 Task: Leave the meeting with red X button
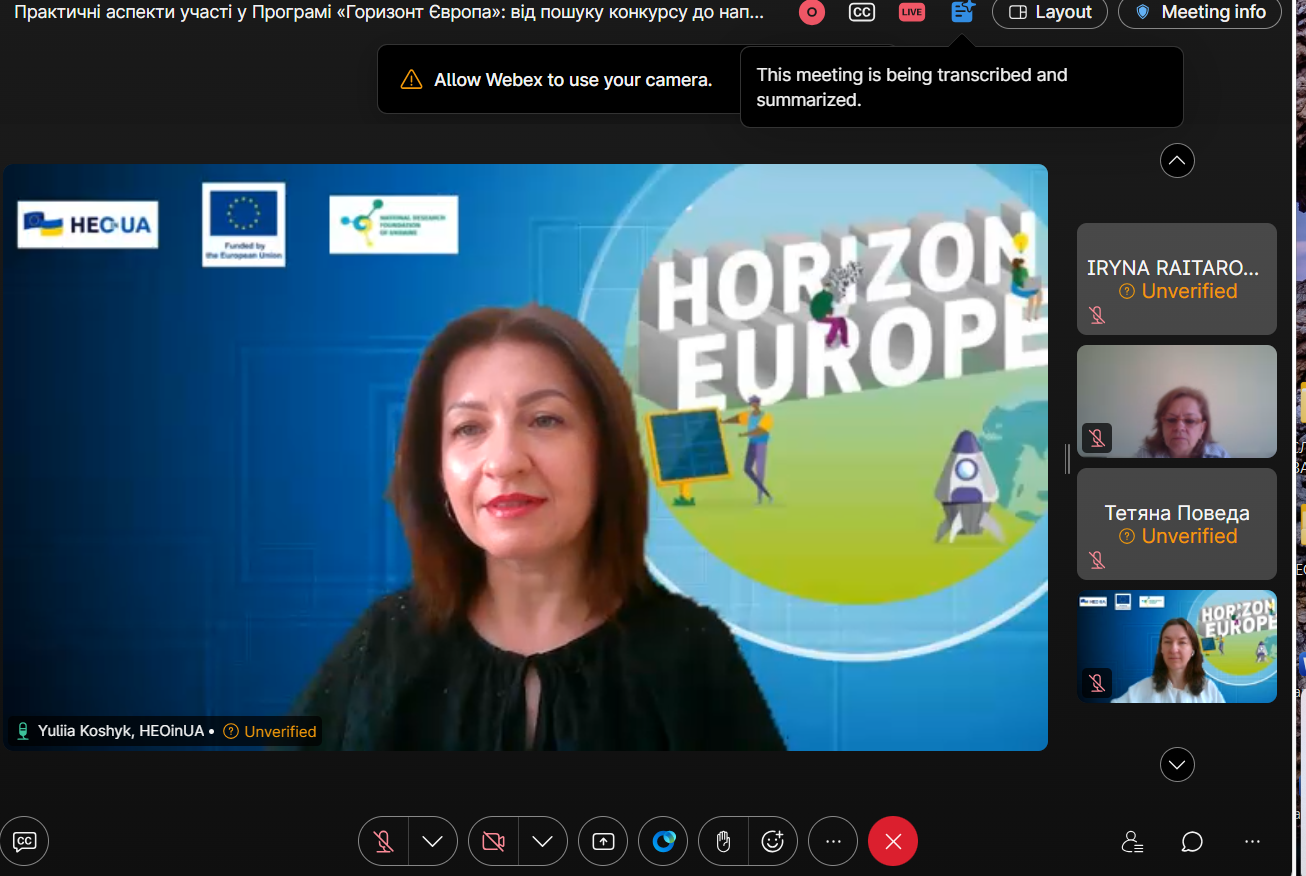893,841
